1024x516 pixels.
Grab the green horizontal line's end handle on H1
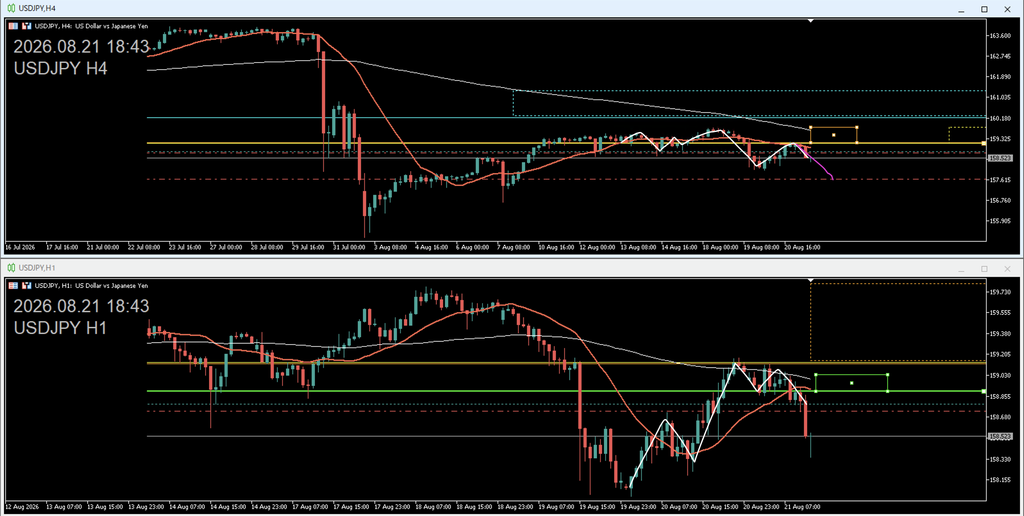point(984,391)
